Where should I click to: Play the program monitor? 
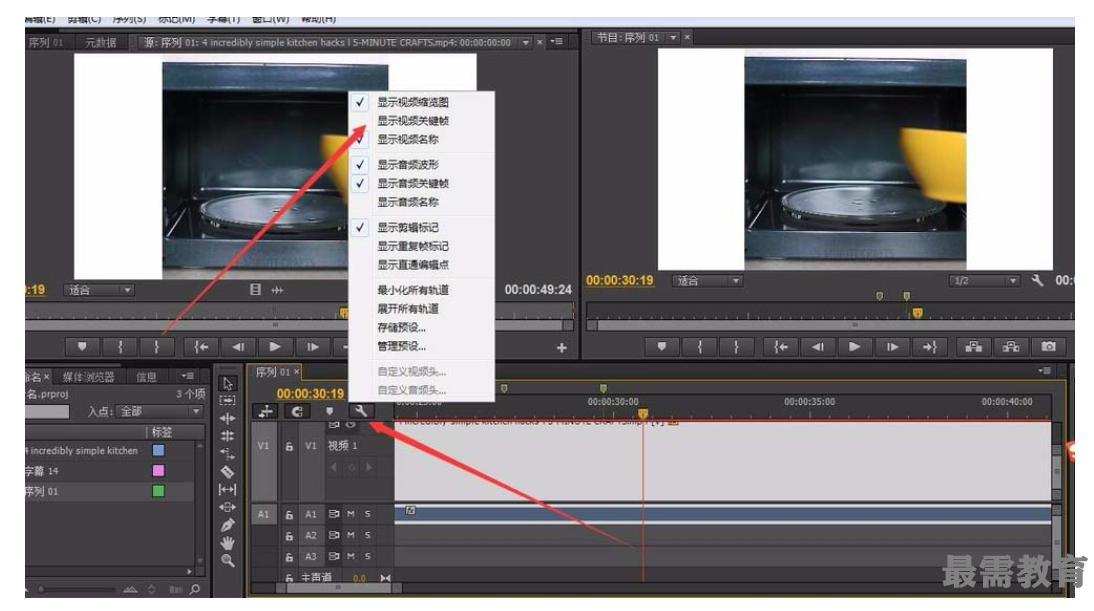(x=854, y=347)
